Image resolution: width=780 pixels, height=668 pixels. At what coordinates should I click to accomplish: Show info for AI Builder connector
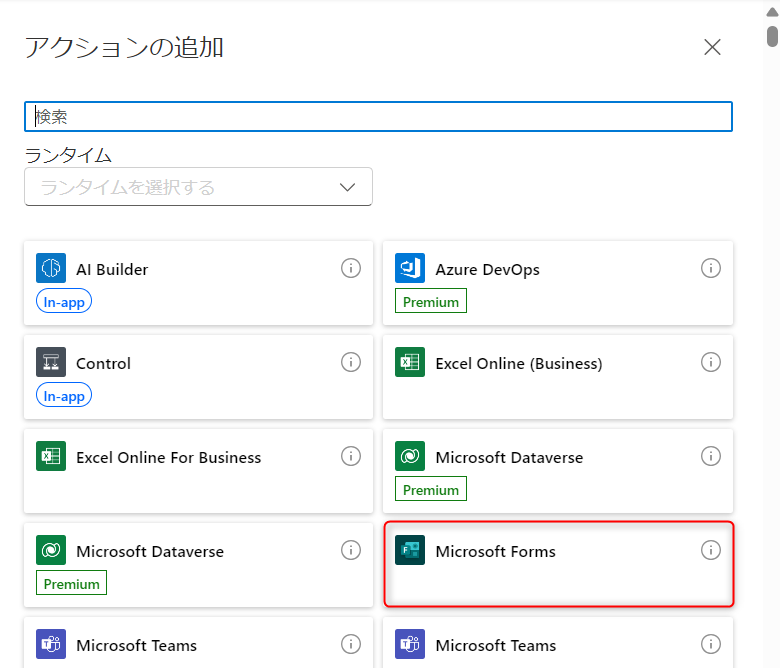351,268
